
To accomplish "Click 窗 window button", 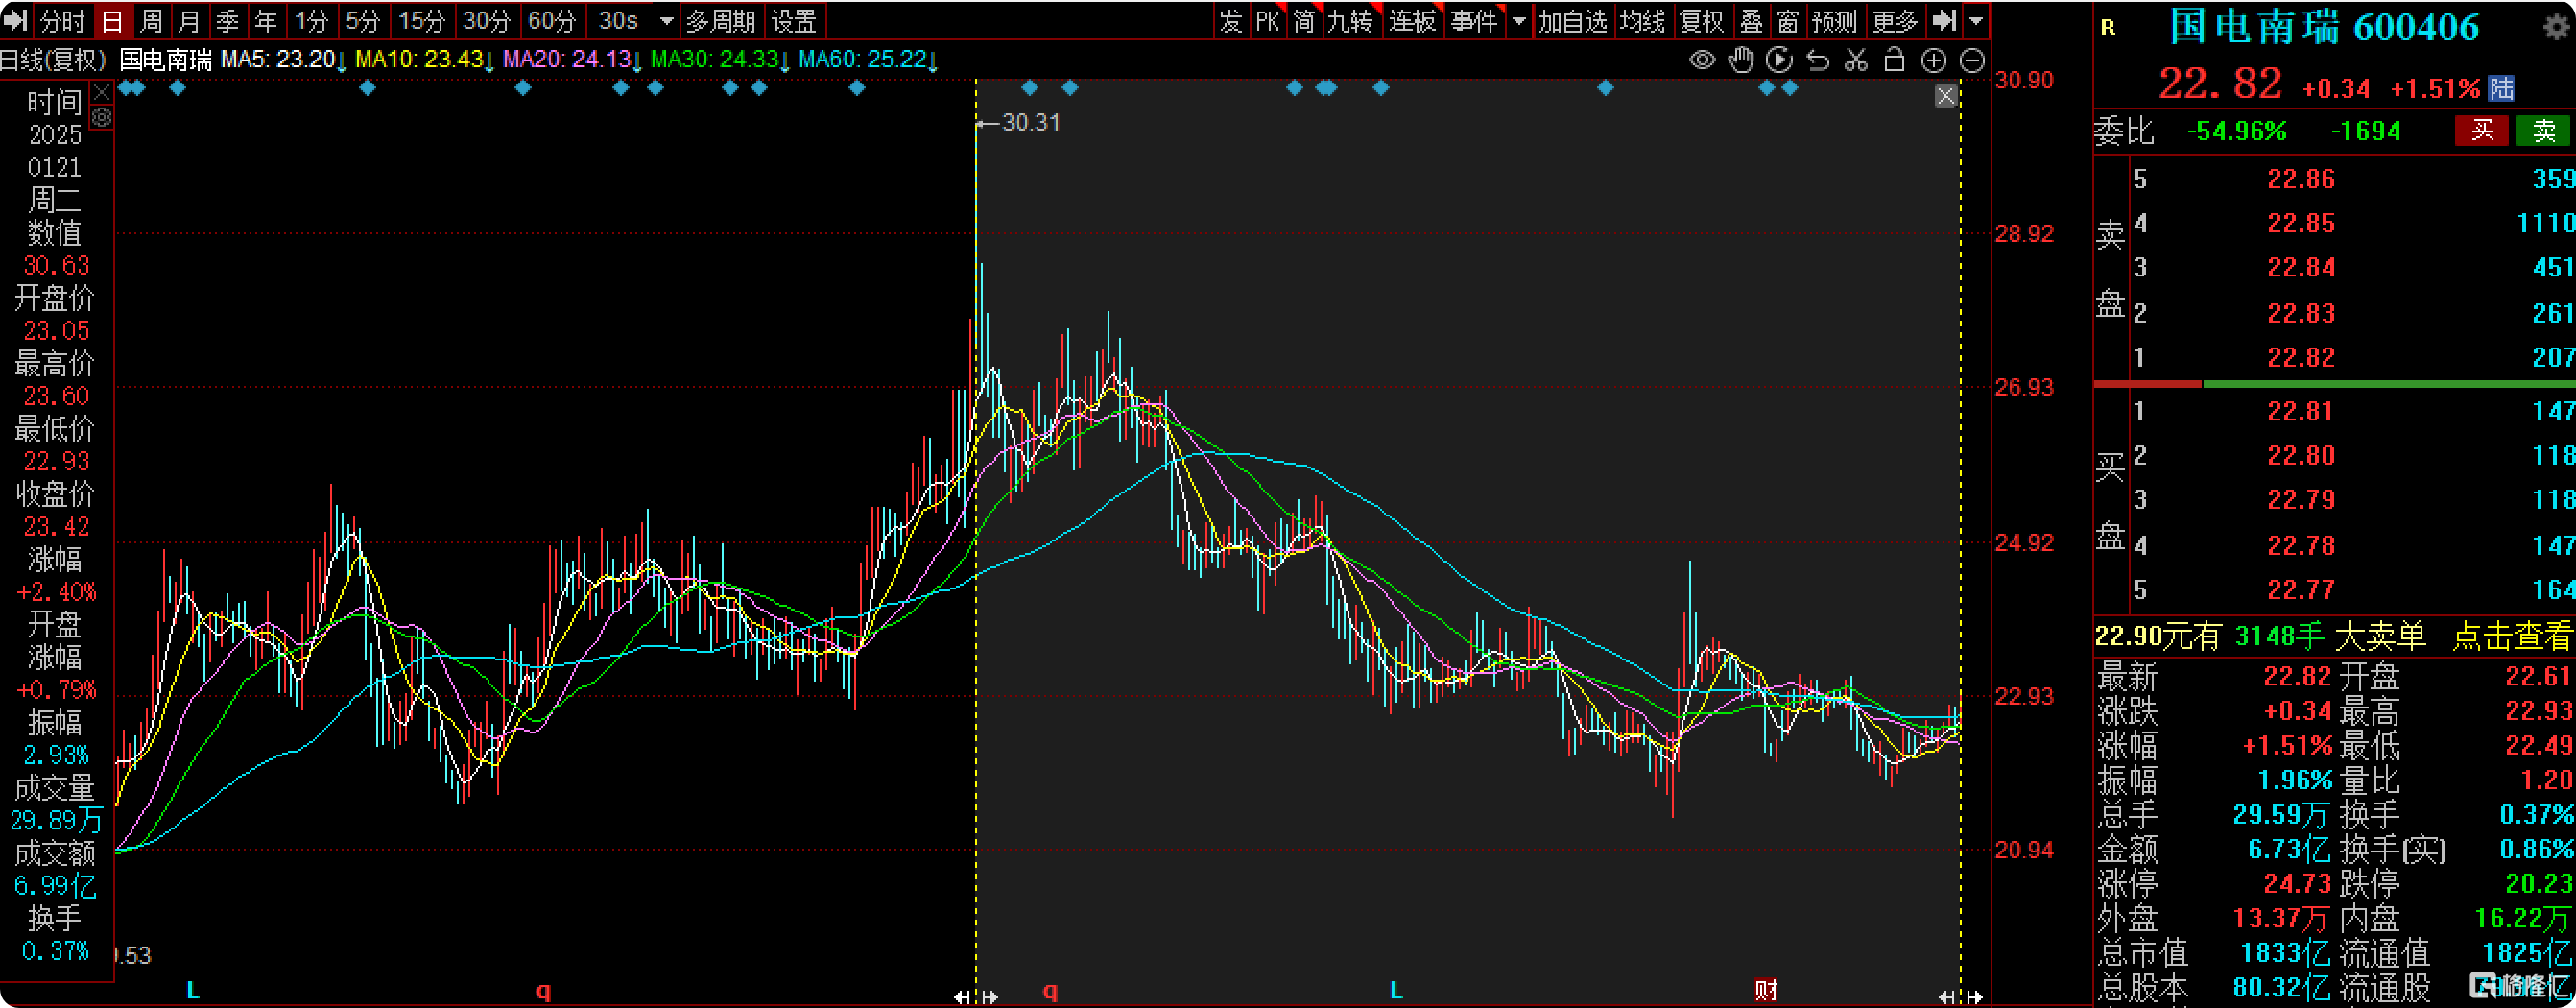I will [1788, 21].
